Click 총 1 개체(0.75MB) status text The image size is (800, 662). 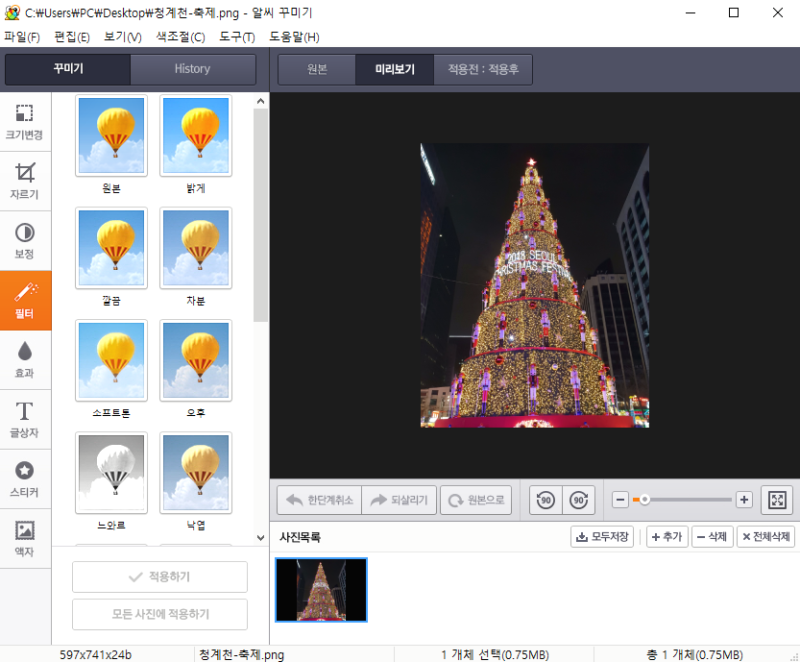[694, 654]
